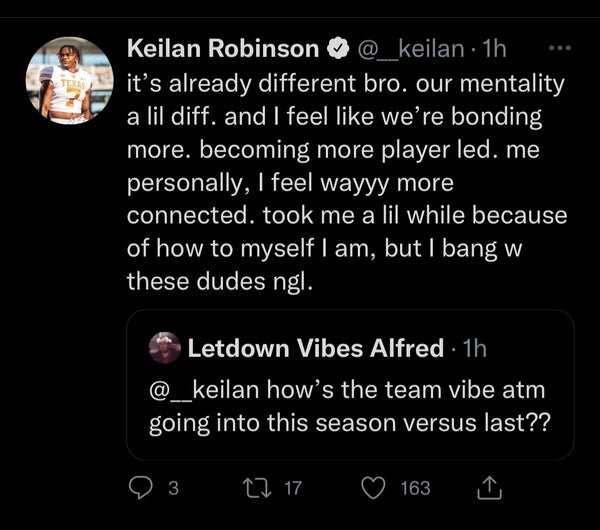
Task: Click the like count of 163
Action: click(x=415, y=488)
